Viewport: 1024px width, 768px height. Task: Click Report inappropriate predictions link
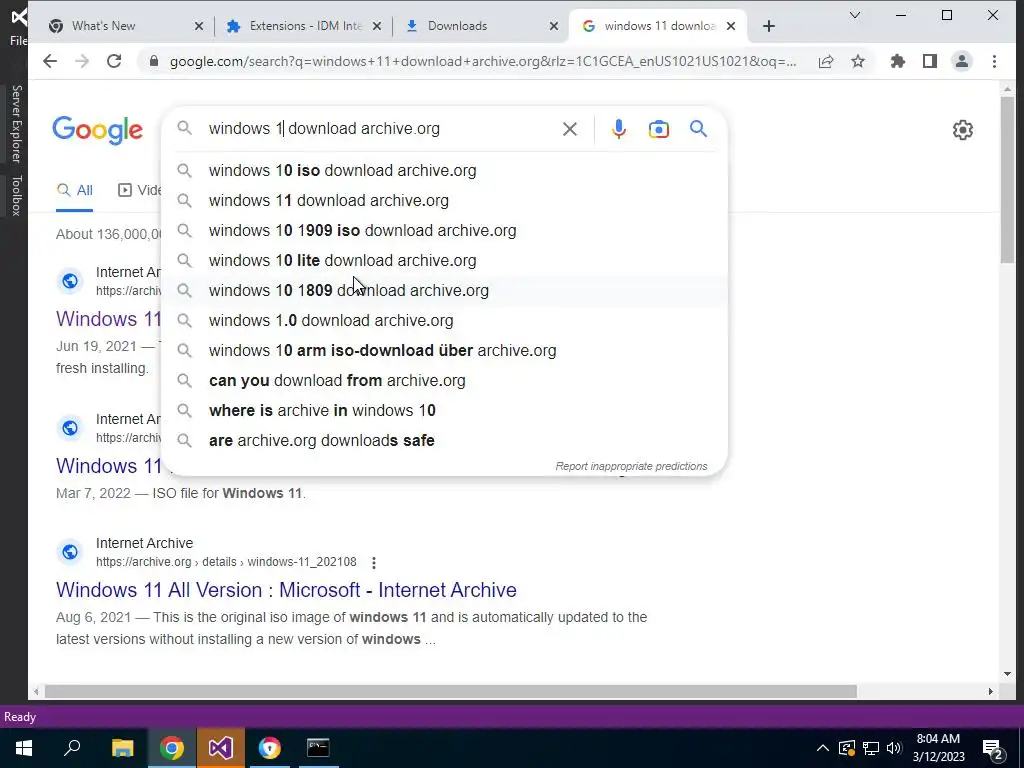pyautogui.click(x=632, y=466)
